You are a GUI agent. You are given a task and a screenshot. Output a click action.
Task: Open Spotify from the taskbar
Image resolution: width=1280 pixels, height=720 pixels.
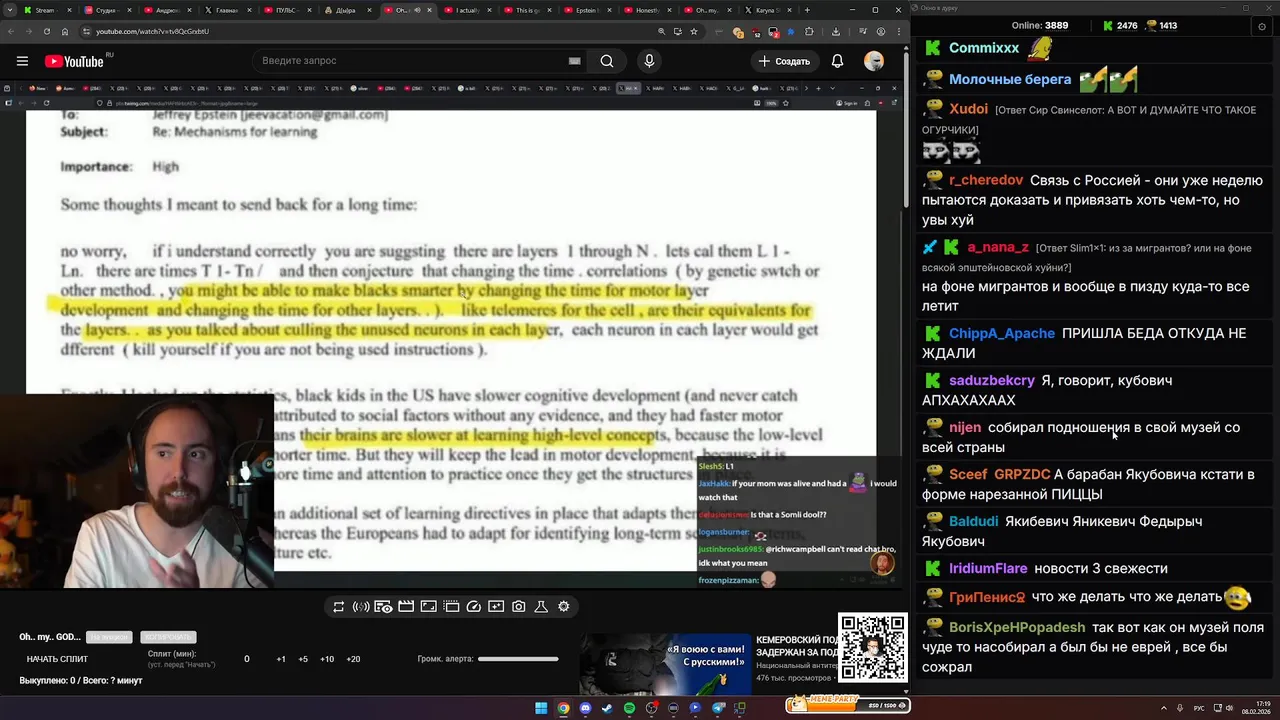(x=629, y=708)
